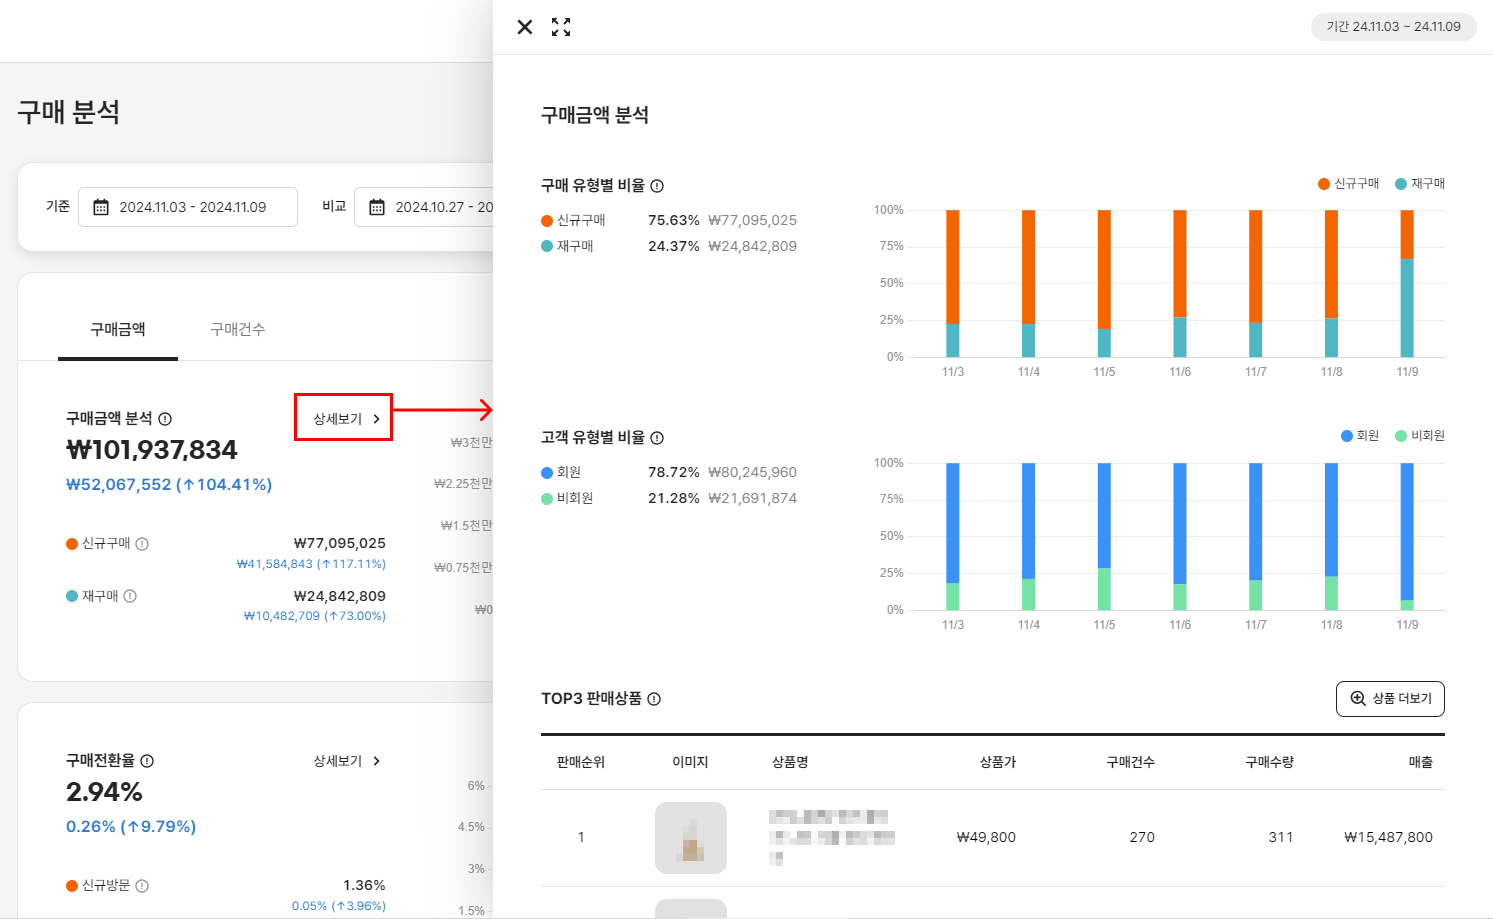Click info icon beside 신규구매 in left card
The height and width of the screenshot is (919, 1493).
point(142,544)
